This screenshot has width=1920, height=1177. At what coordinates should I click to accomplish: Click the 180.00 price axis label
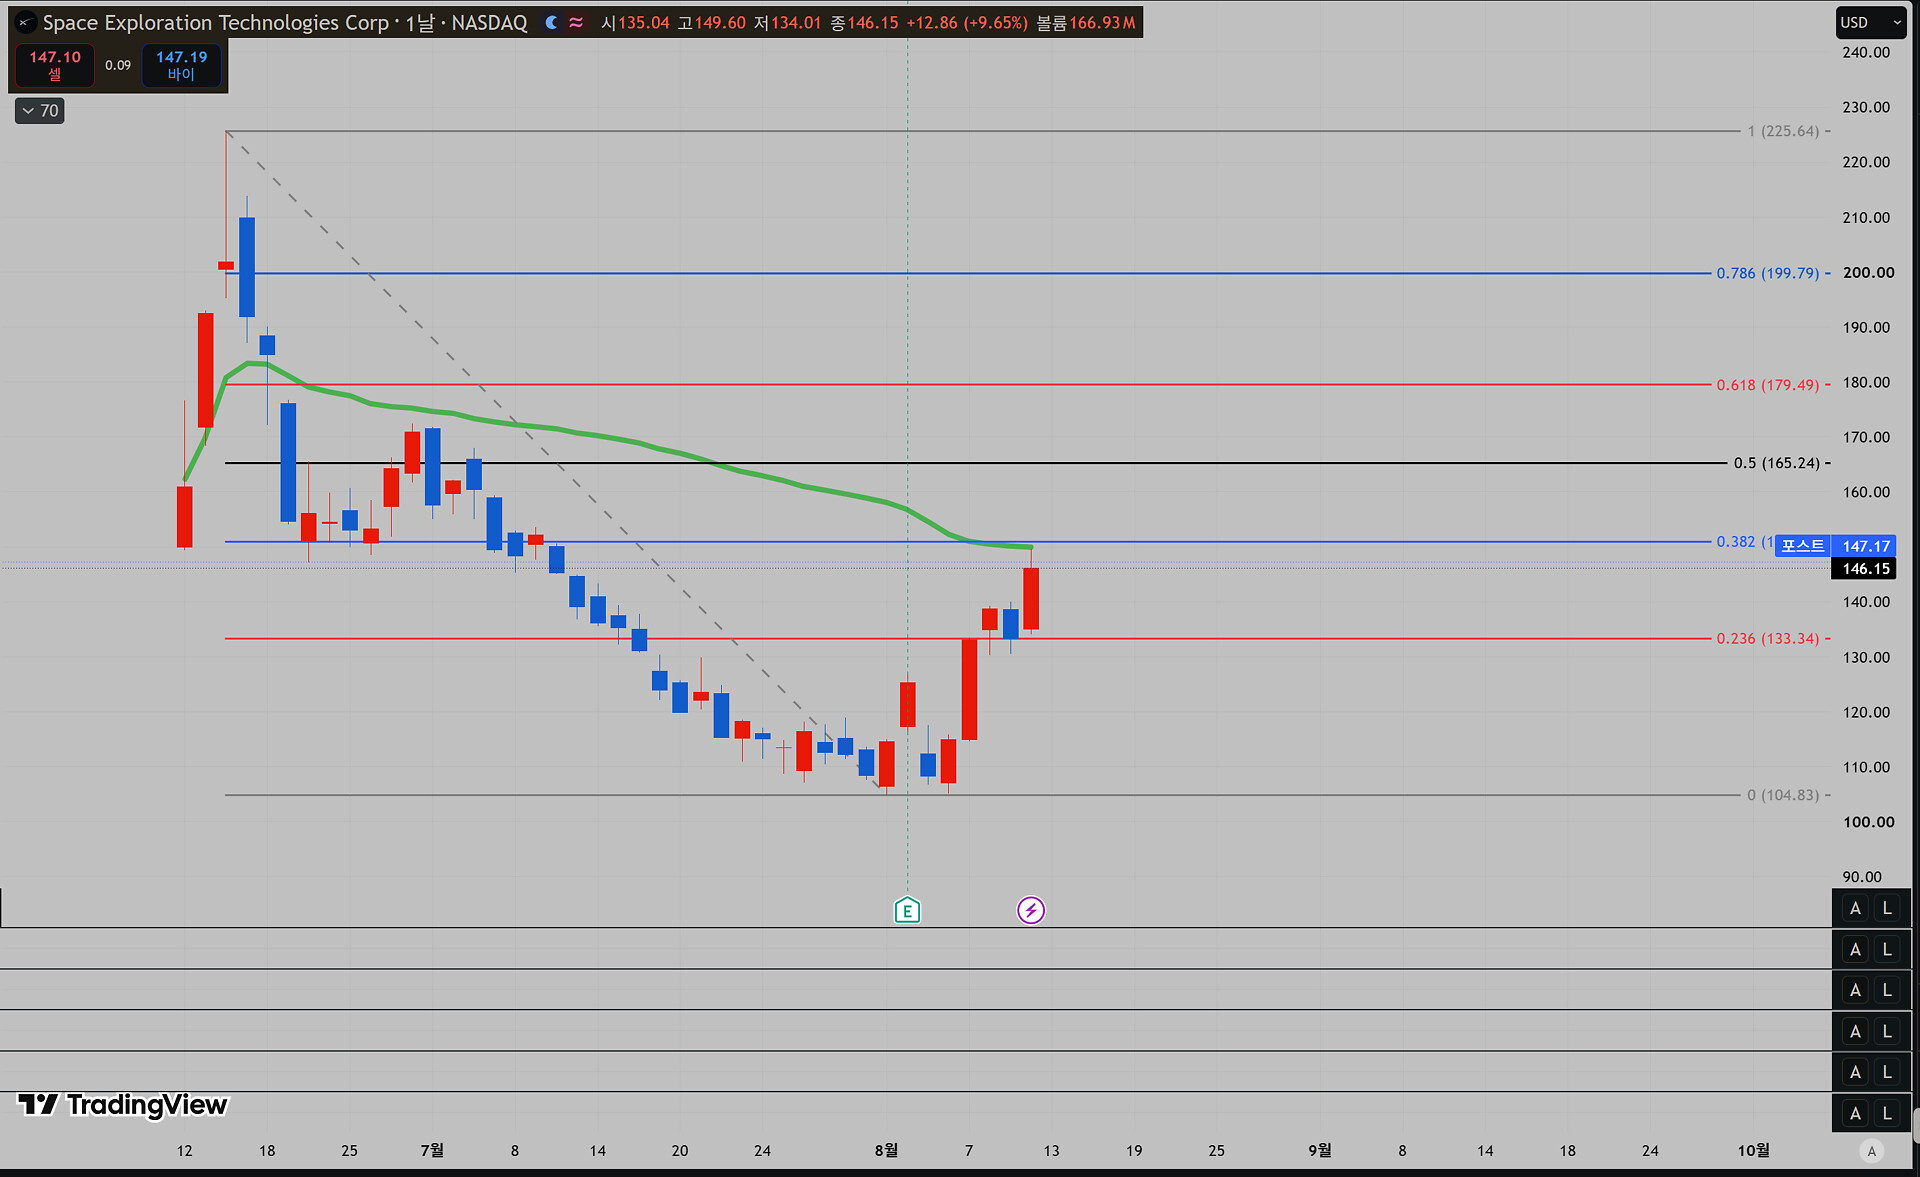coord(1866,382)
